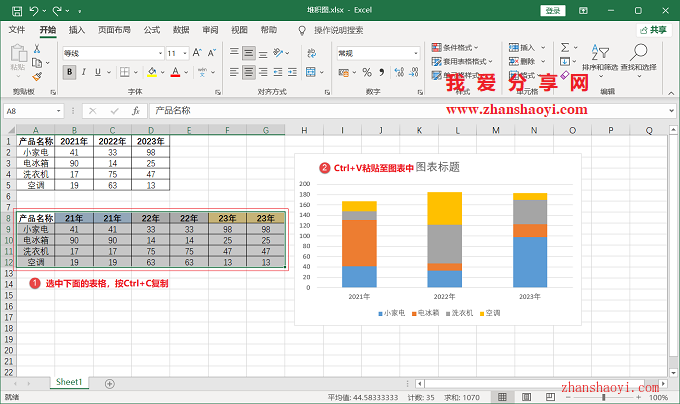
Task: Click the Save icon in title bar
Action: (x=16, y=10)
